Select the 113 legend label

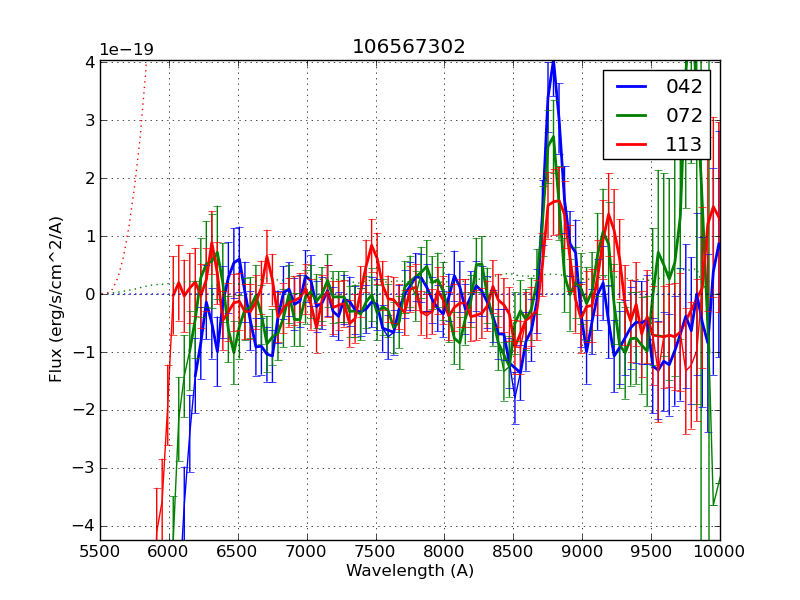coord(684,144)
